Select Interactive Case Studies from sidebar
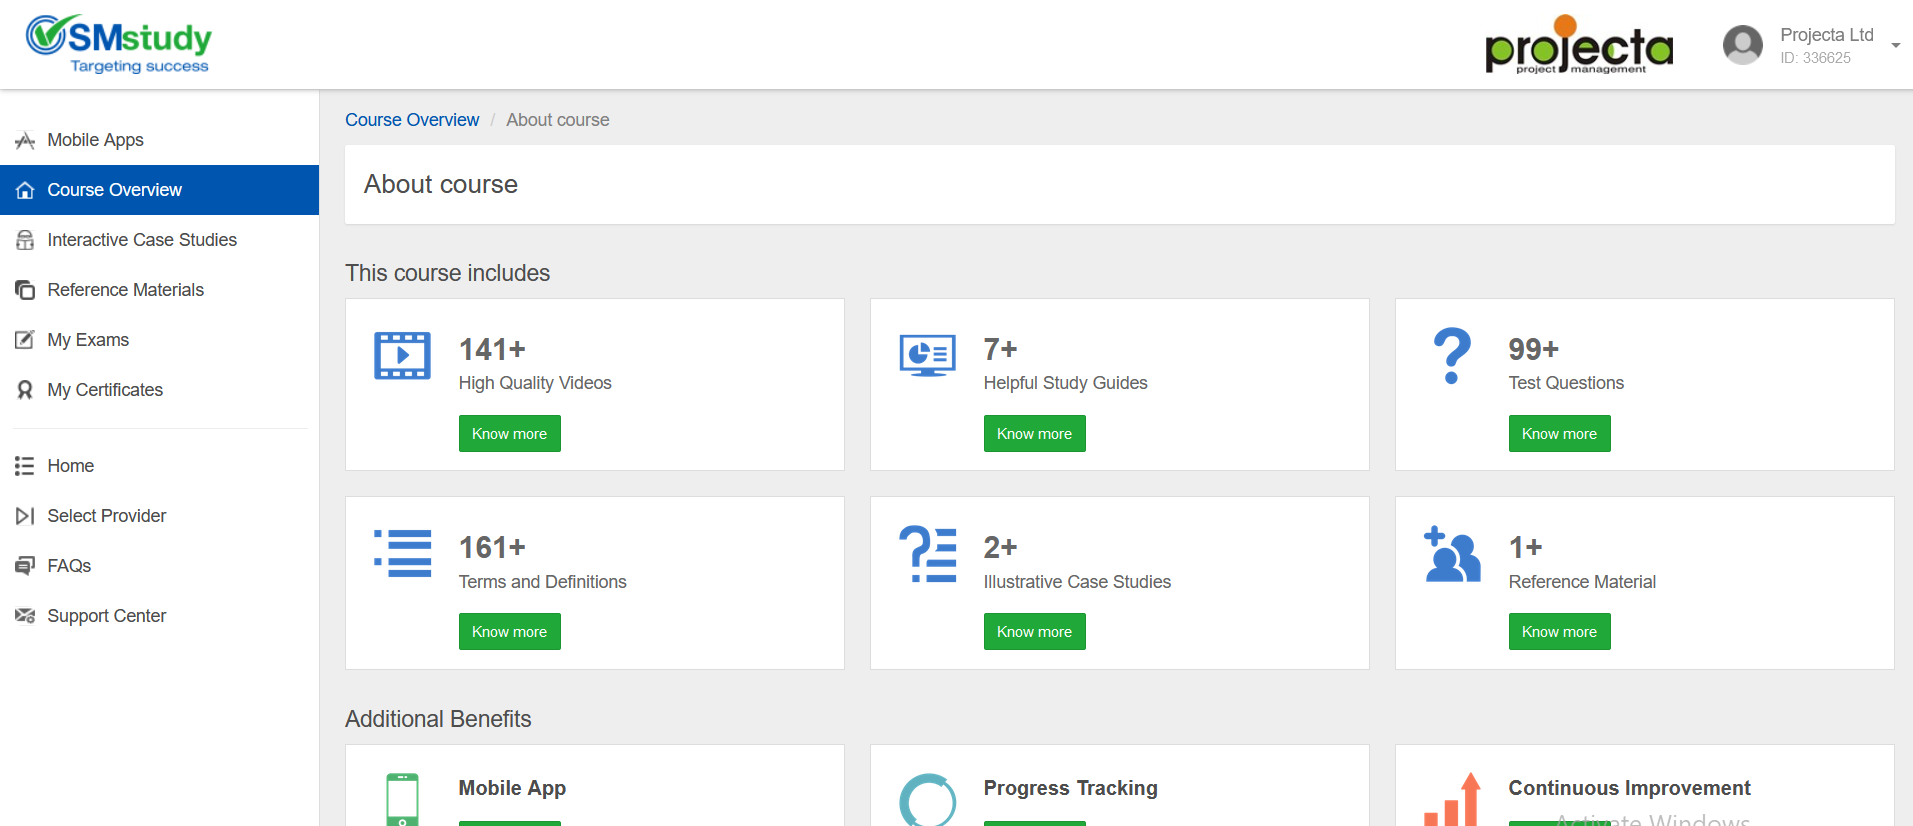The height and width of the screenshot is (826, 1913). [x=142, y=240]
